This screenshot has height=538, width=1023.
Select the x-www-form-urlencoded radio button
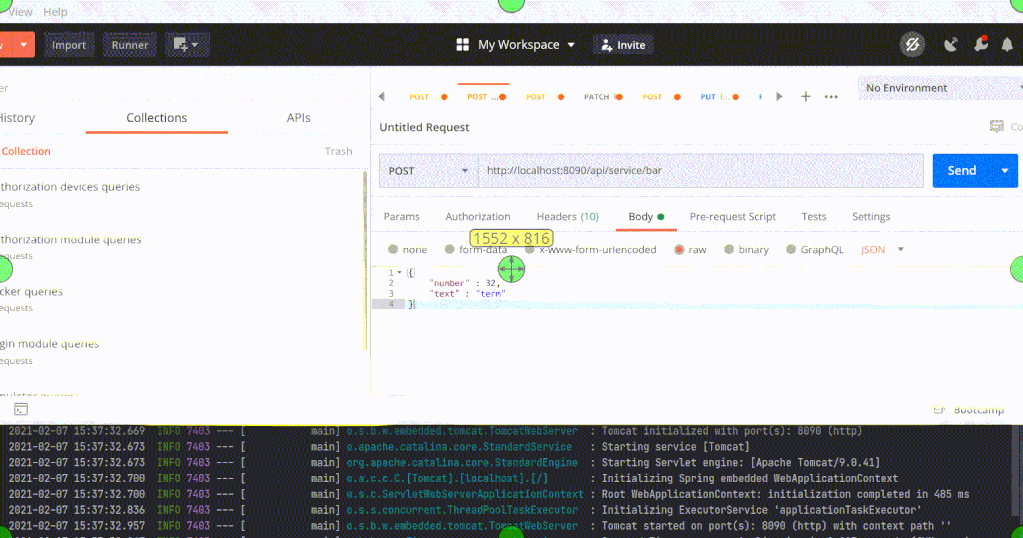click(x=530, y=249)
